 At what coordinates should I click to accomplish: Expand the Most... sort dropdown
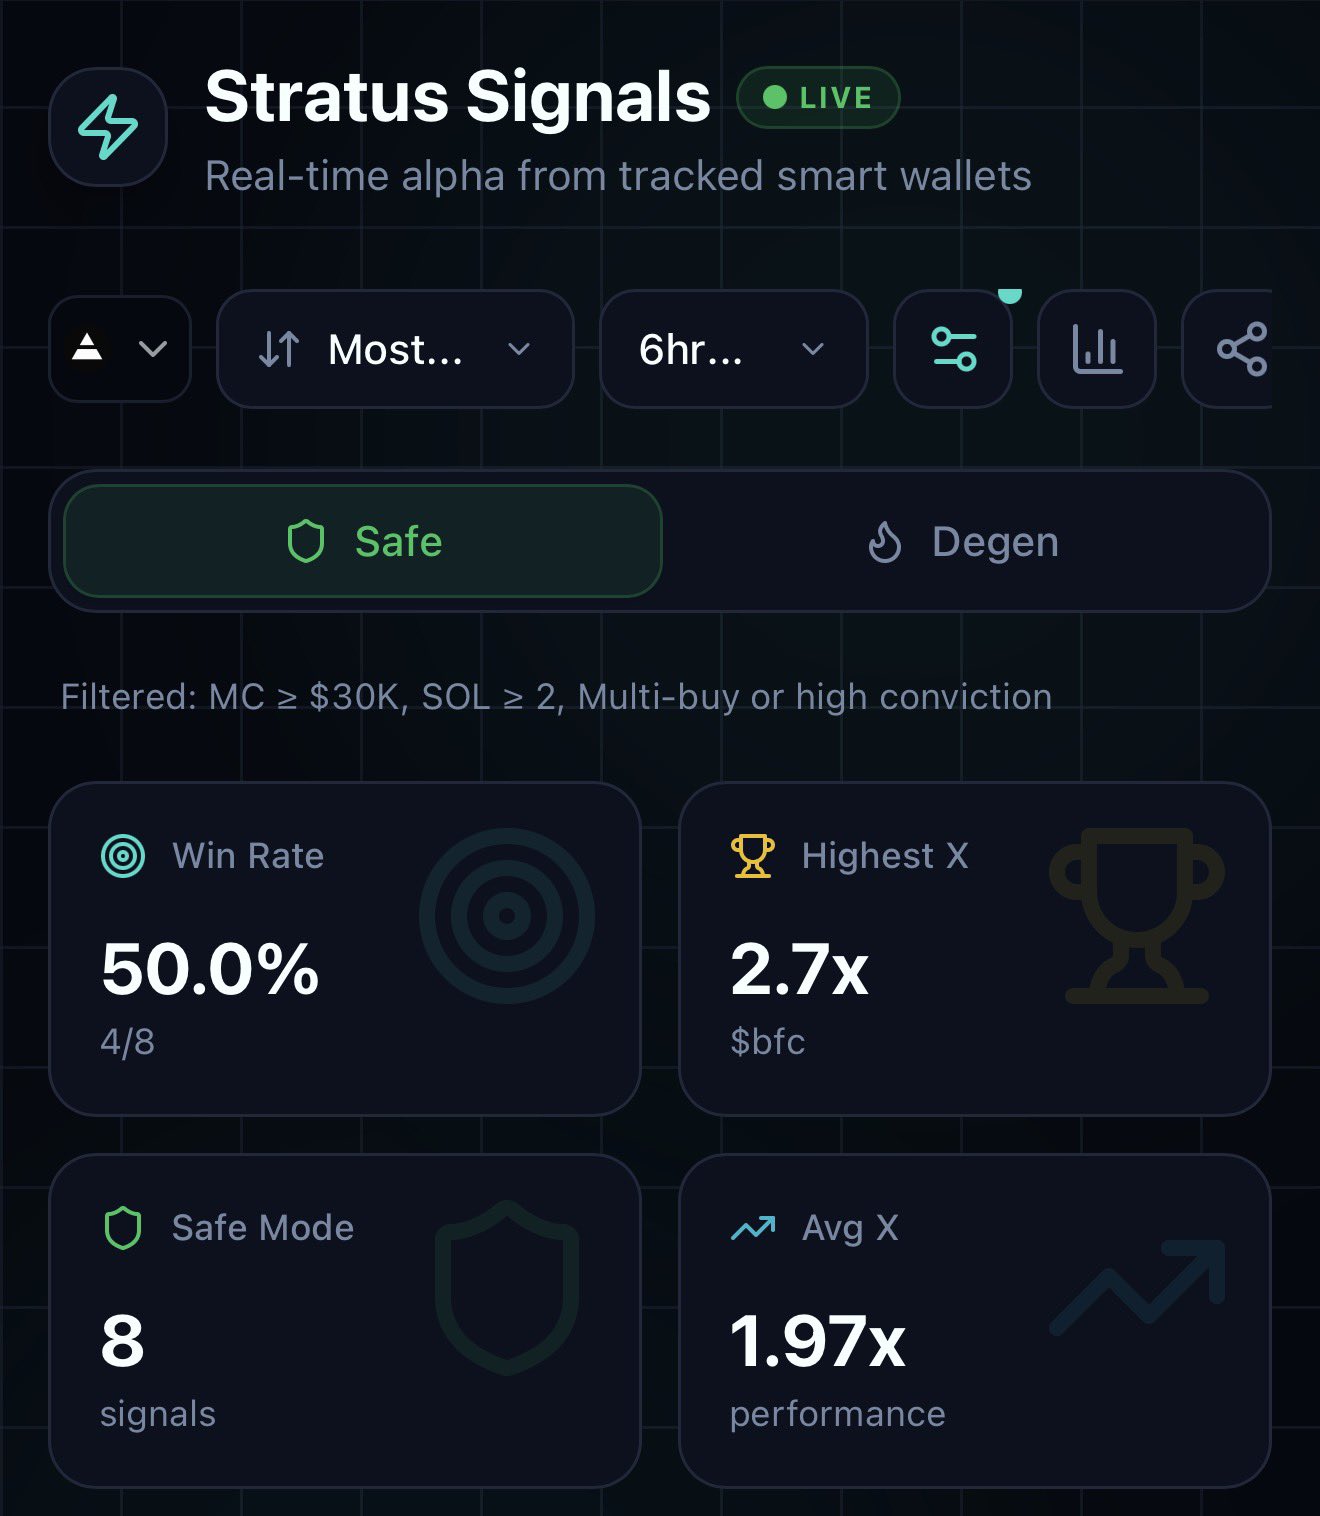pyautogui.click(x=395, y=349)
